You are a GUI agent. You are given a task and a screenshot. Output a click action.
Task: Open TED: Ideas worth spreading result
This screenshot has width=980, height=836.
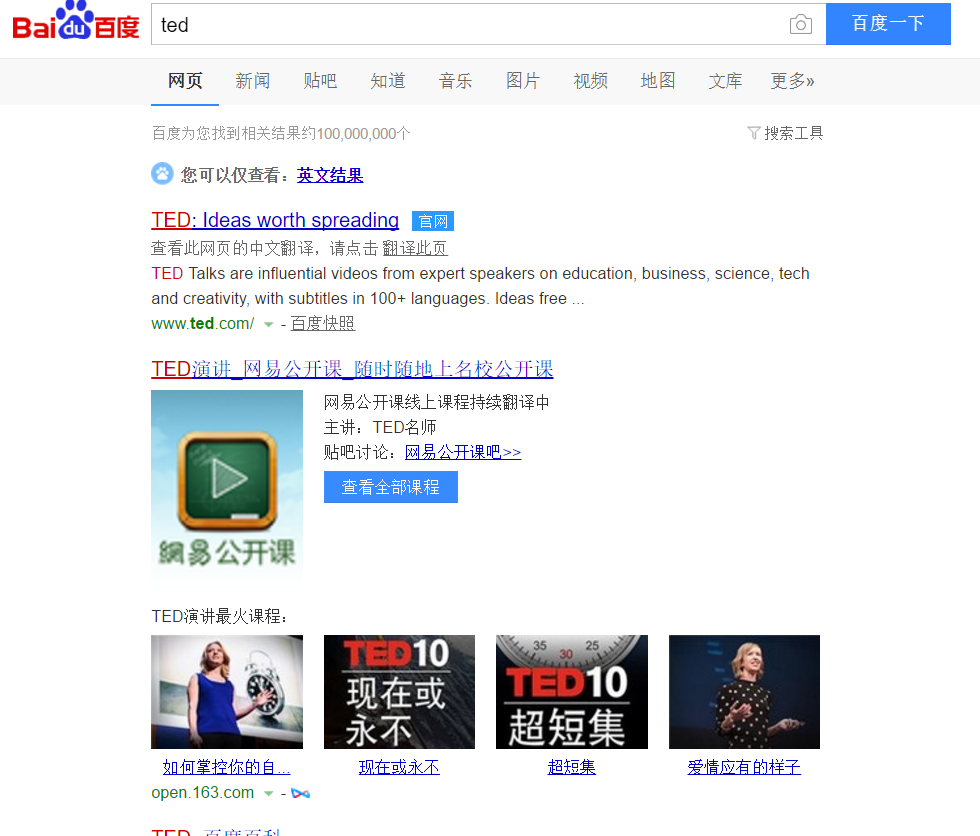(275, 220)
